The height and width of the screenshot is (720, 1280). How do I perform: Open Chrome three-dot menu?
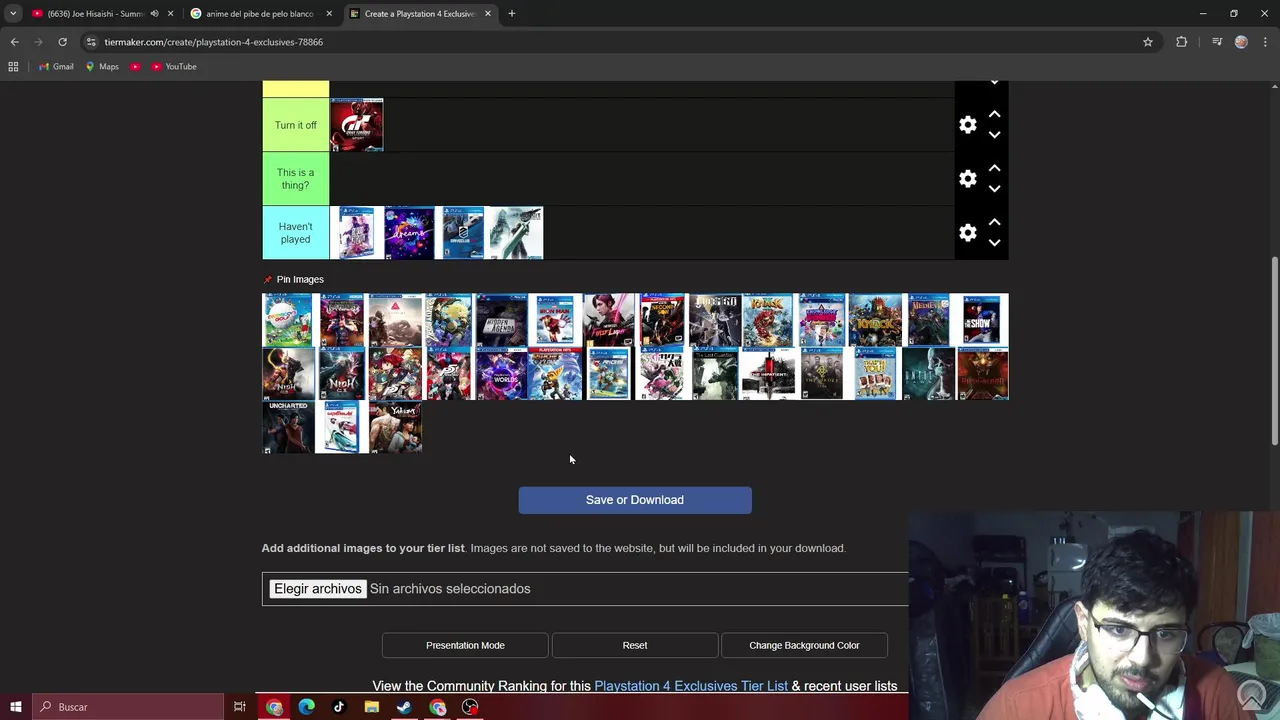point(1266,42)
